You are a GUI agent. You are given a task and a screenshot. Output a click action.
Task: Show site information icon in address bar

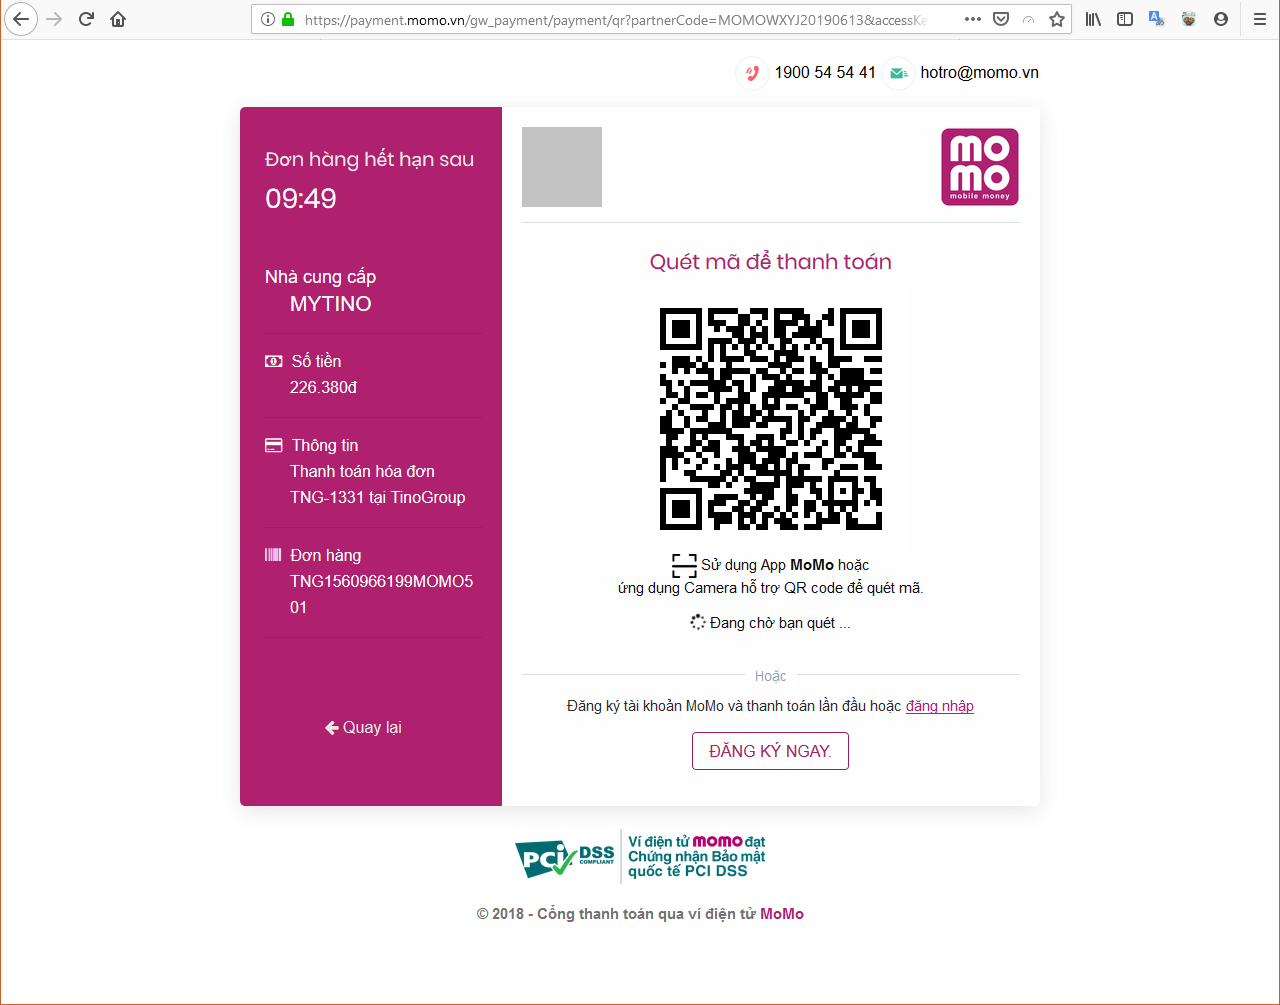click(267, 19)
